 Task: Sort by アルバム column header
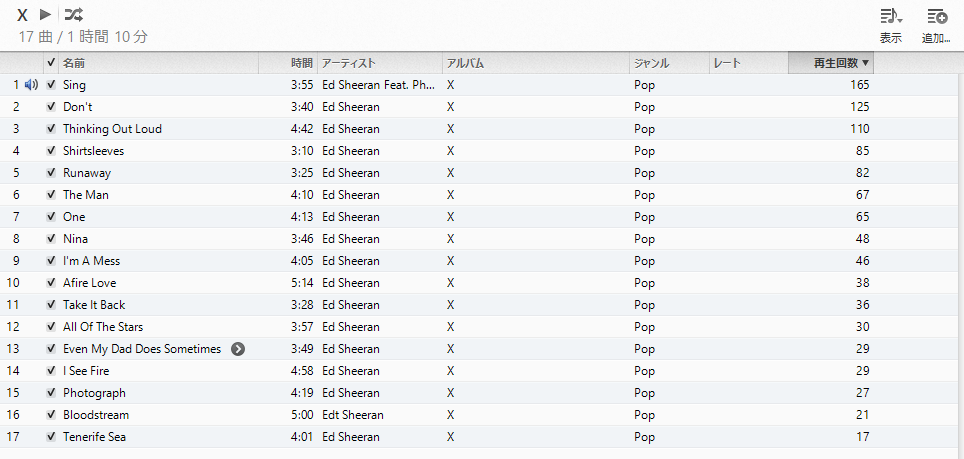(x=535, y=63)
